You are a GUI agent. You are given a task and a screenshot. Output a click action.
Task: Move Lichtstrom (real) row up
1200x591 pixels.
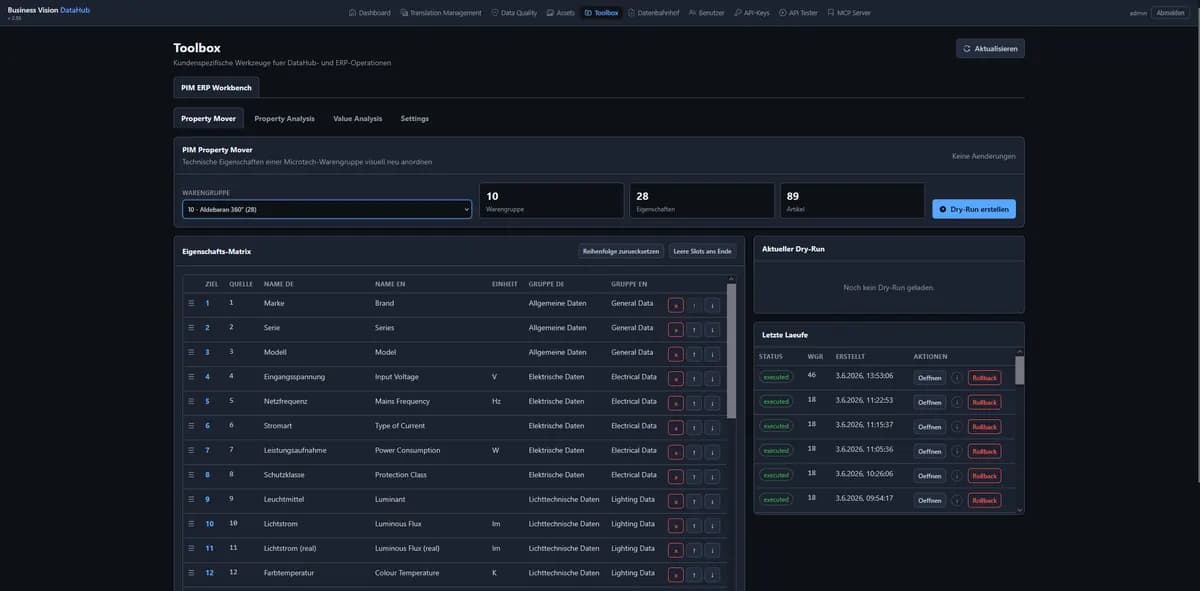click(694, 549)
